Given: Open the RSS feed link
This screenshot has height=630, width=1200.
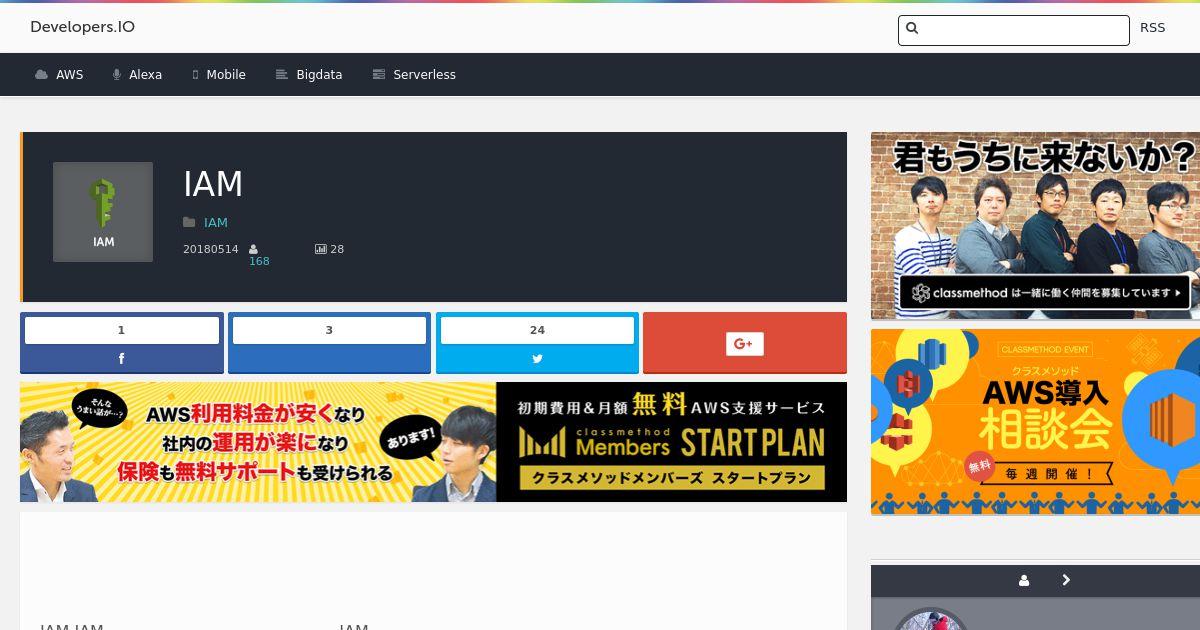Looking at the screenshot, I should point(1152,28).
